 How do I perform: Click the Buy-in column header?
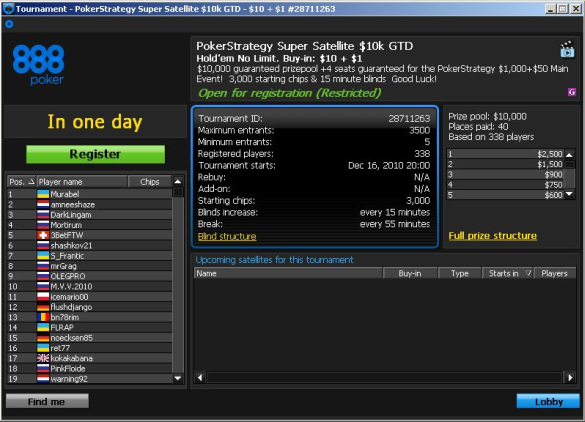tap(410, 273)
